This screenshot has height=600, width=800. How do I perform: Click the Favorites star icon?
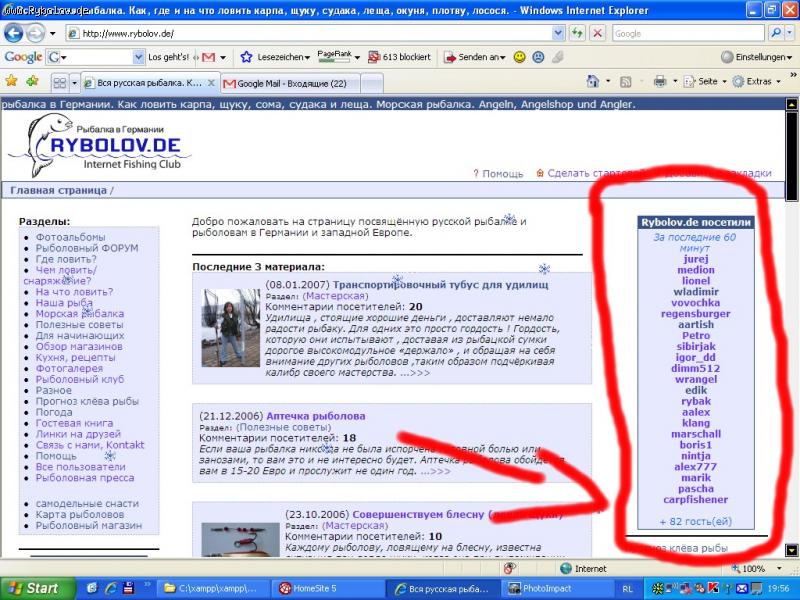tap(11, 81)
